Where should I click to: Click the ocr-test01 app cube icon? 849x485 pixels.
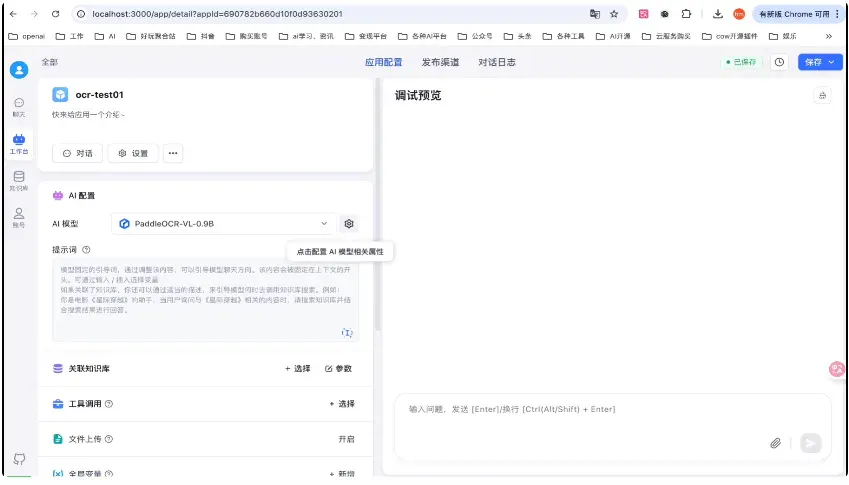tap(60, 95)
